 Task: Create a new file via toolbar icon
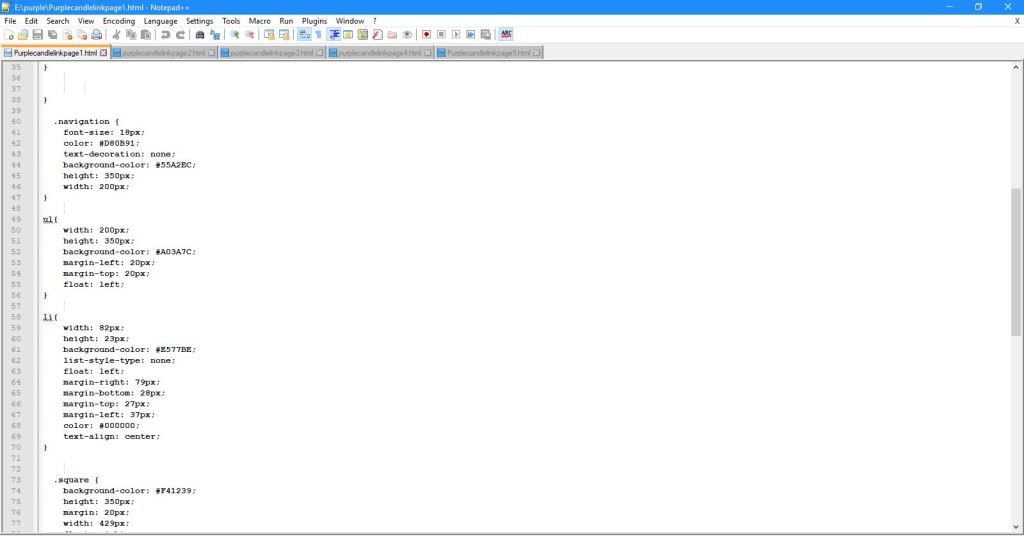pos(9,34)
